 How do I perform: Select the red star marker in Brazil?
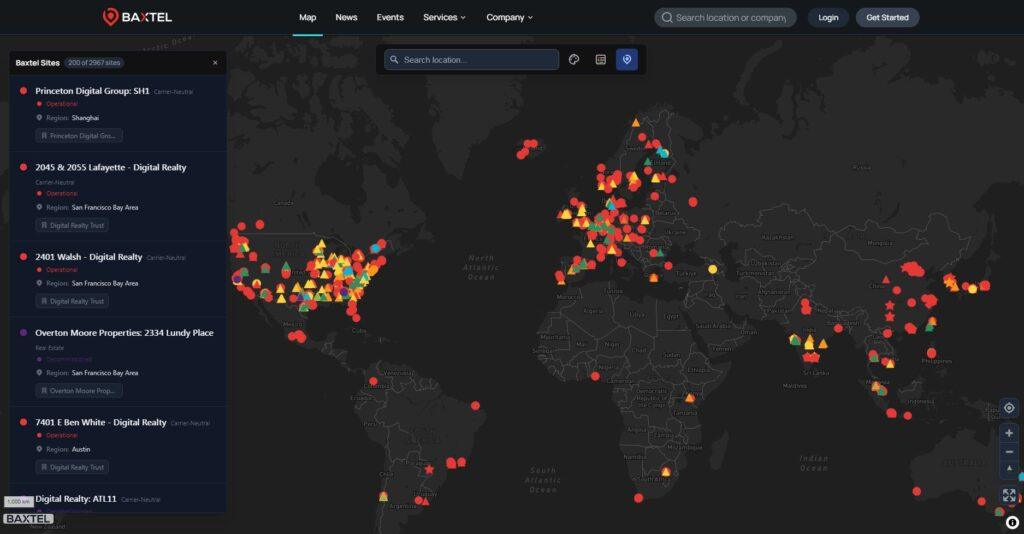429,469
